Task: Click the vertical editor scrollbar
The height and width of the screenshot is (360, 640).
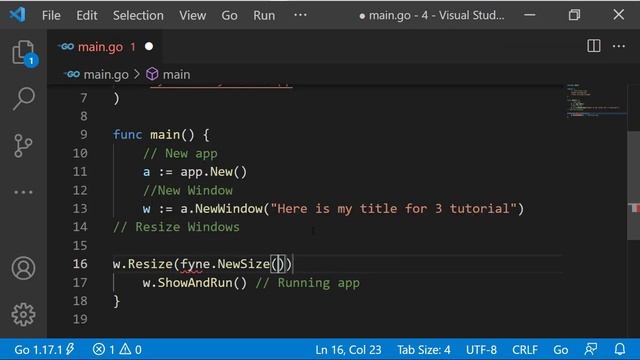Action: [633, 185]
